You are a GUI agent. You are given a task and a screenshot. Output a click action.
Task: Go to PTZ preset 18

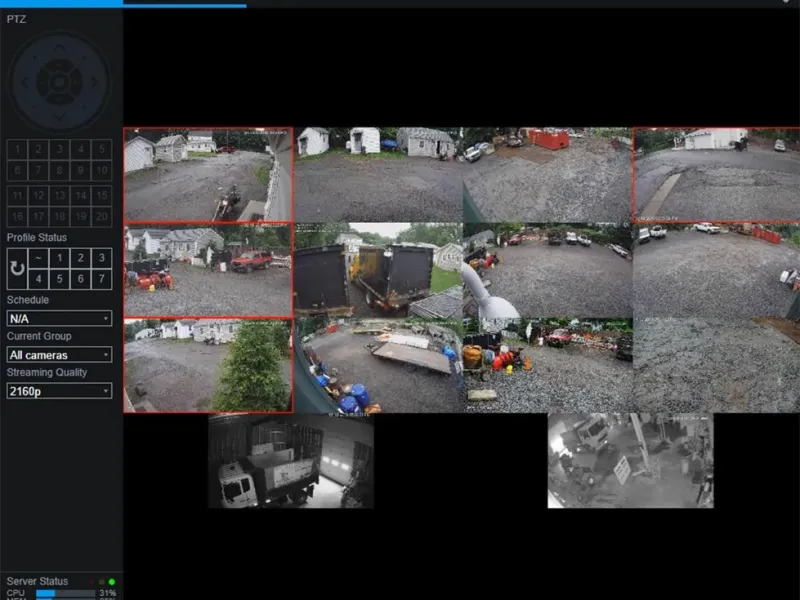pyautogui.click(x=60, y=216)
